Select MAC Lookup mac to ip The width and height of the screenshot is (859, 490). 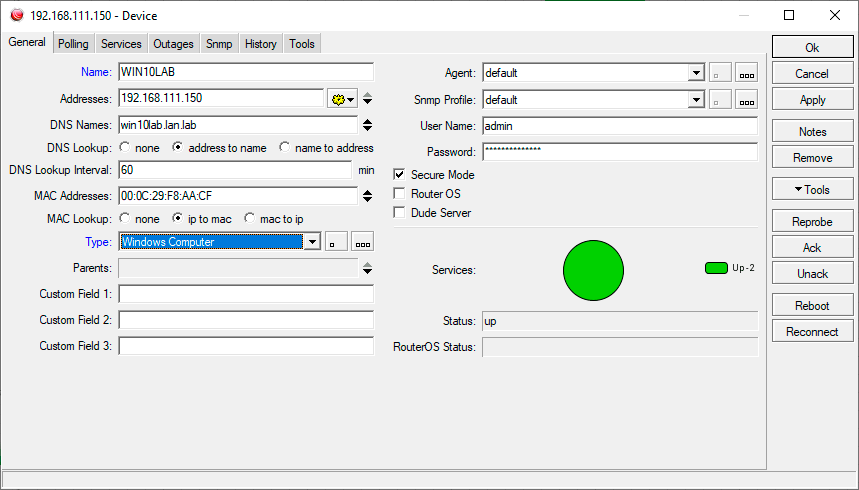249,218
